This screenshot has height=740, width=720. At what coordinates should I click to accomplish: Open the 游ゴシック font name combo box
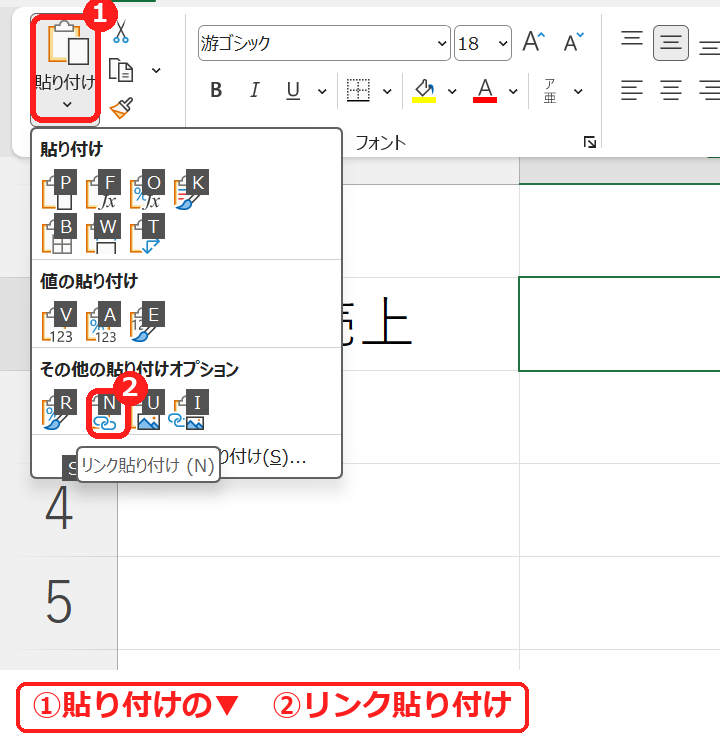click(324, 43)
